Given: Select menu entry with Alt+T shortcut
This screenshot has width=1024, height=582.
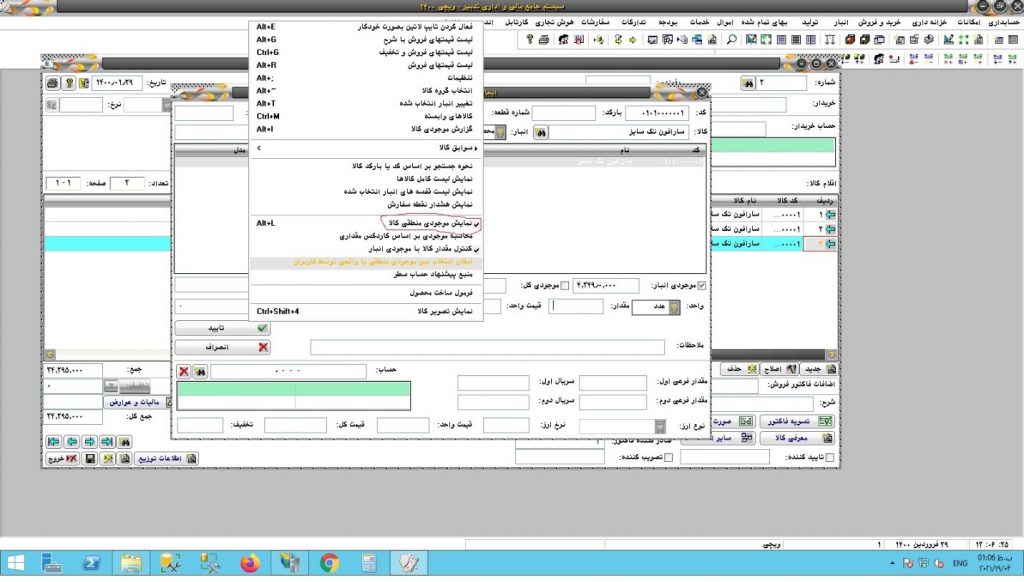Looking at the screenshot, I should point(366,103).
